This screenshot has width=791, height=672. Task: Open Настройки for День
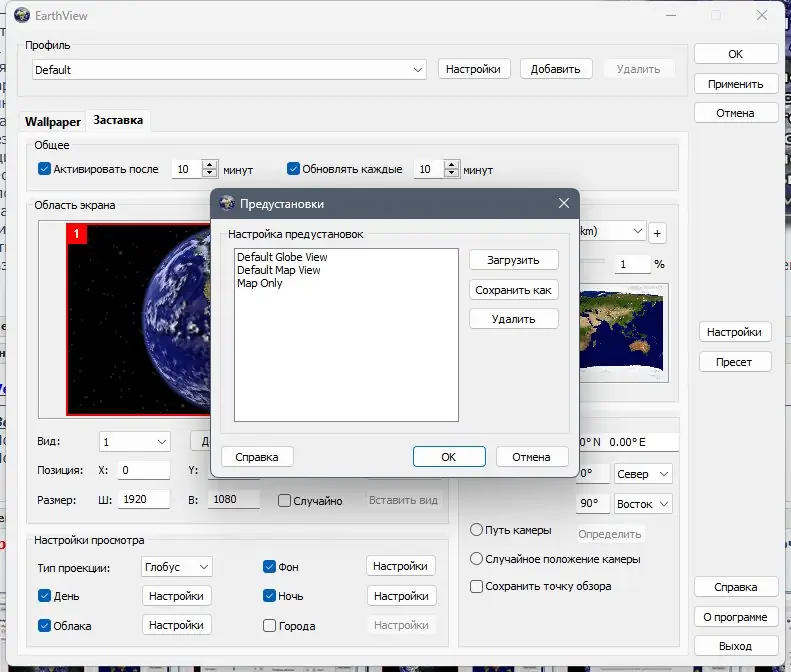(177, 596)
